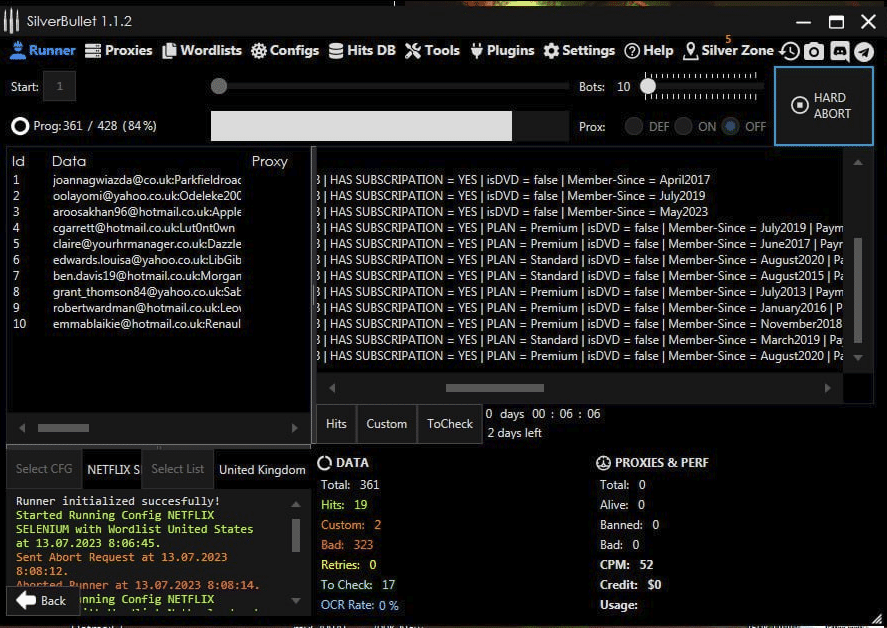887x628 pixels.
Task: Select the ON proxy radio button
Action: [x=683, y=127]
